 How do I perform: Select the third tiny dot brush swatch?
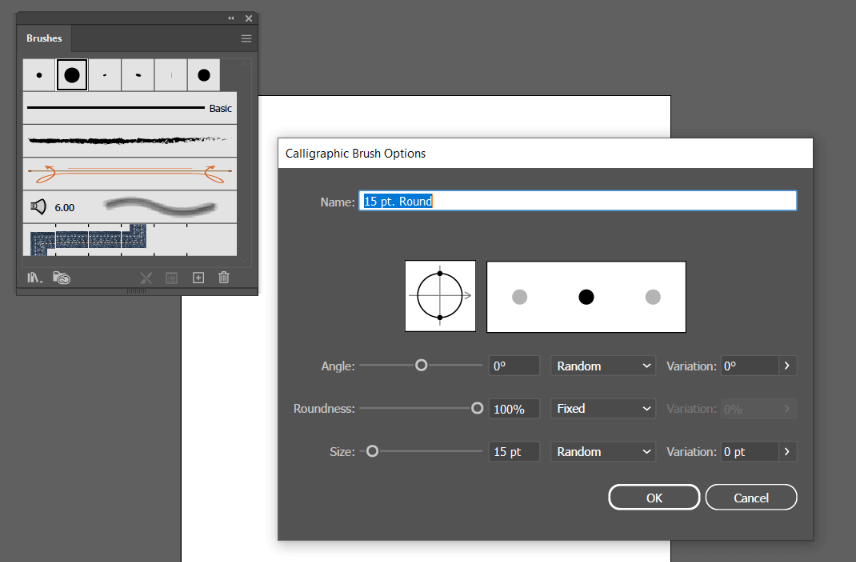[x=105, y=75]
